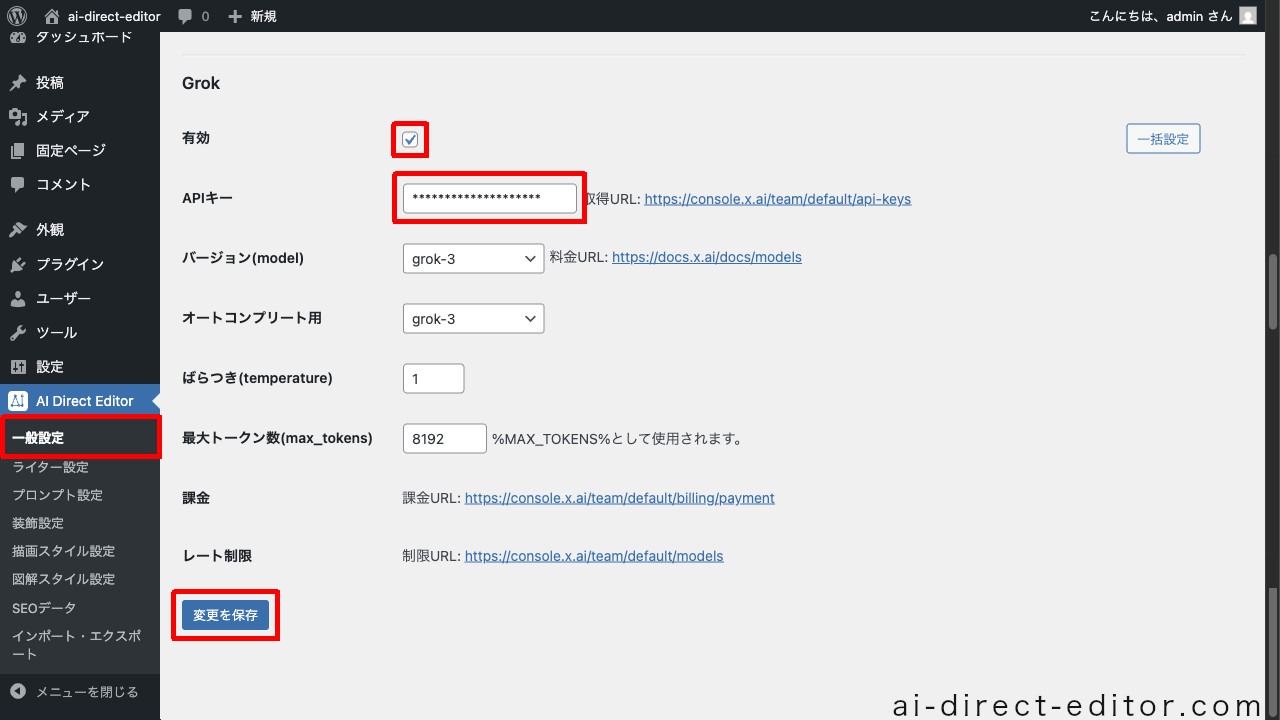Open the docs.x.ai/docs/models link

pyautogui.click(x=707, y=257)
